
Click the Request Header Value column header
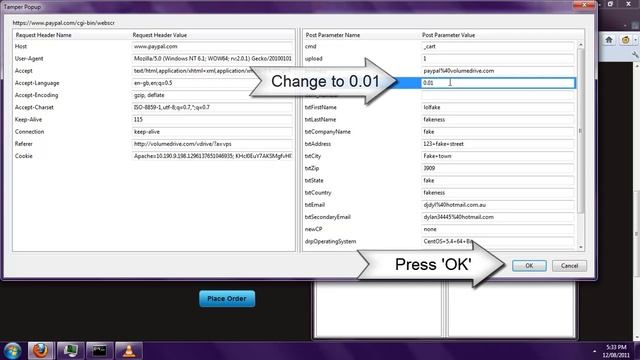160,35
